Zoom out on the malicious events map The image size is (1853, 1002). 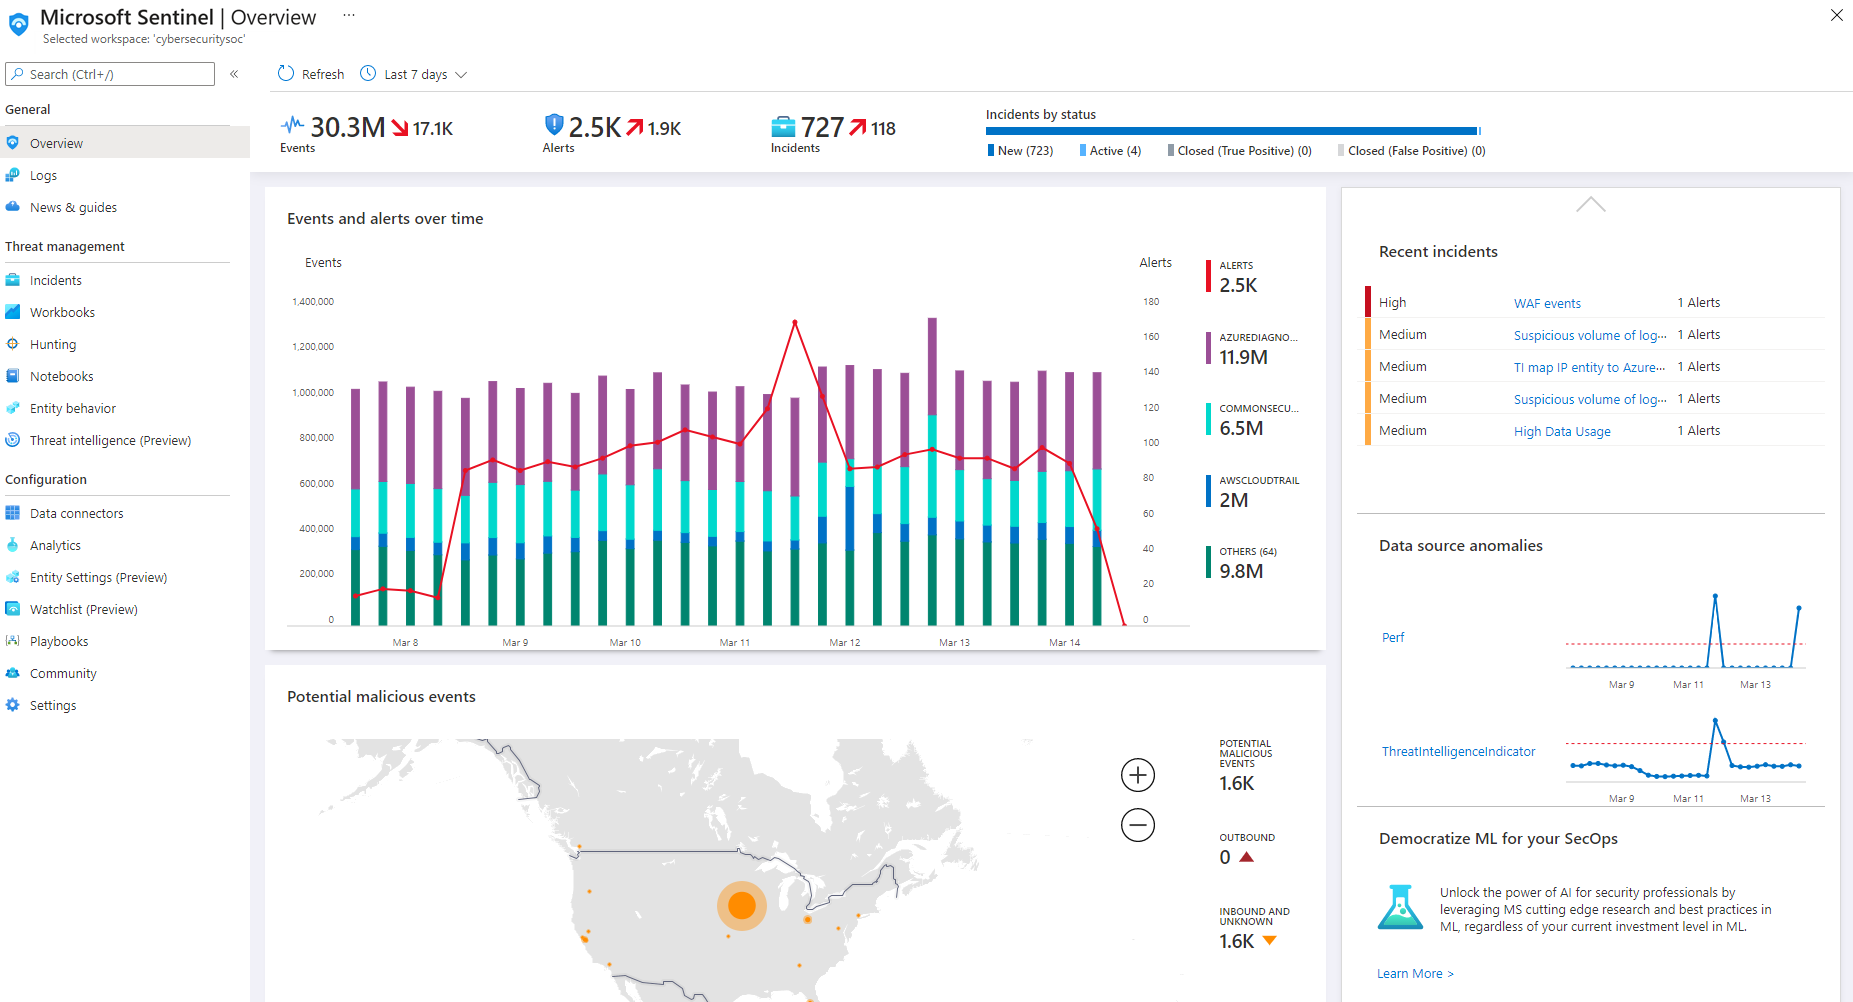[x=1138, y=825]
